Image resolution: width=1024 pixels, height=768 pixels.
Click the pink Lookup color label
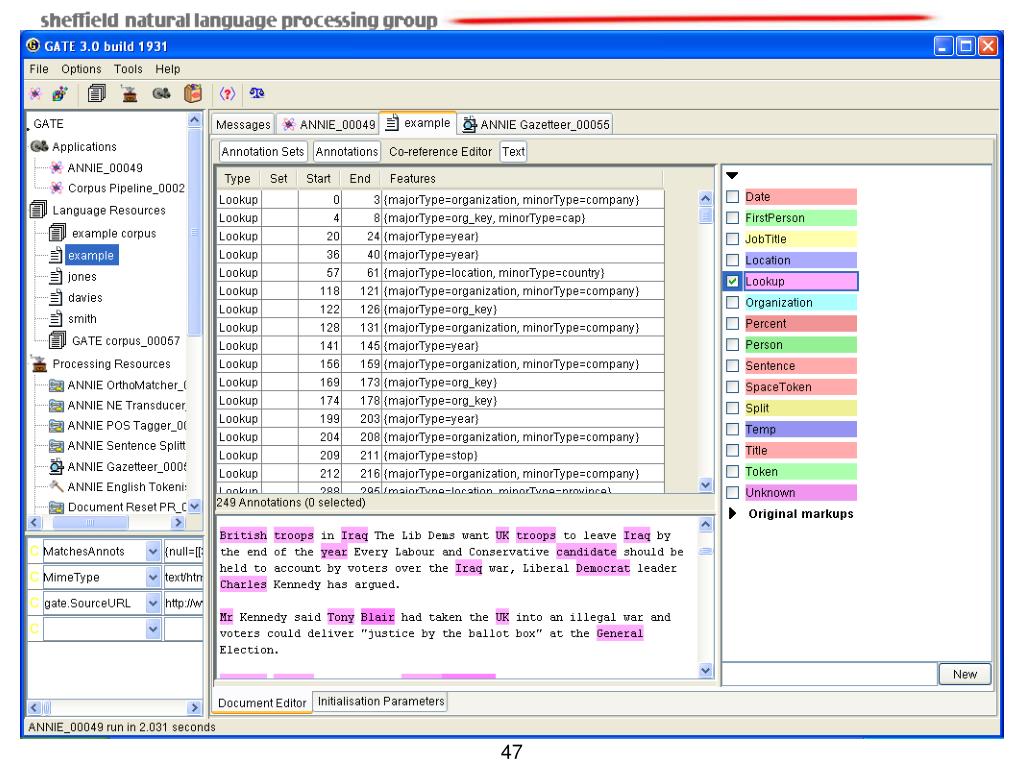click(800, 281)
